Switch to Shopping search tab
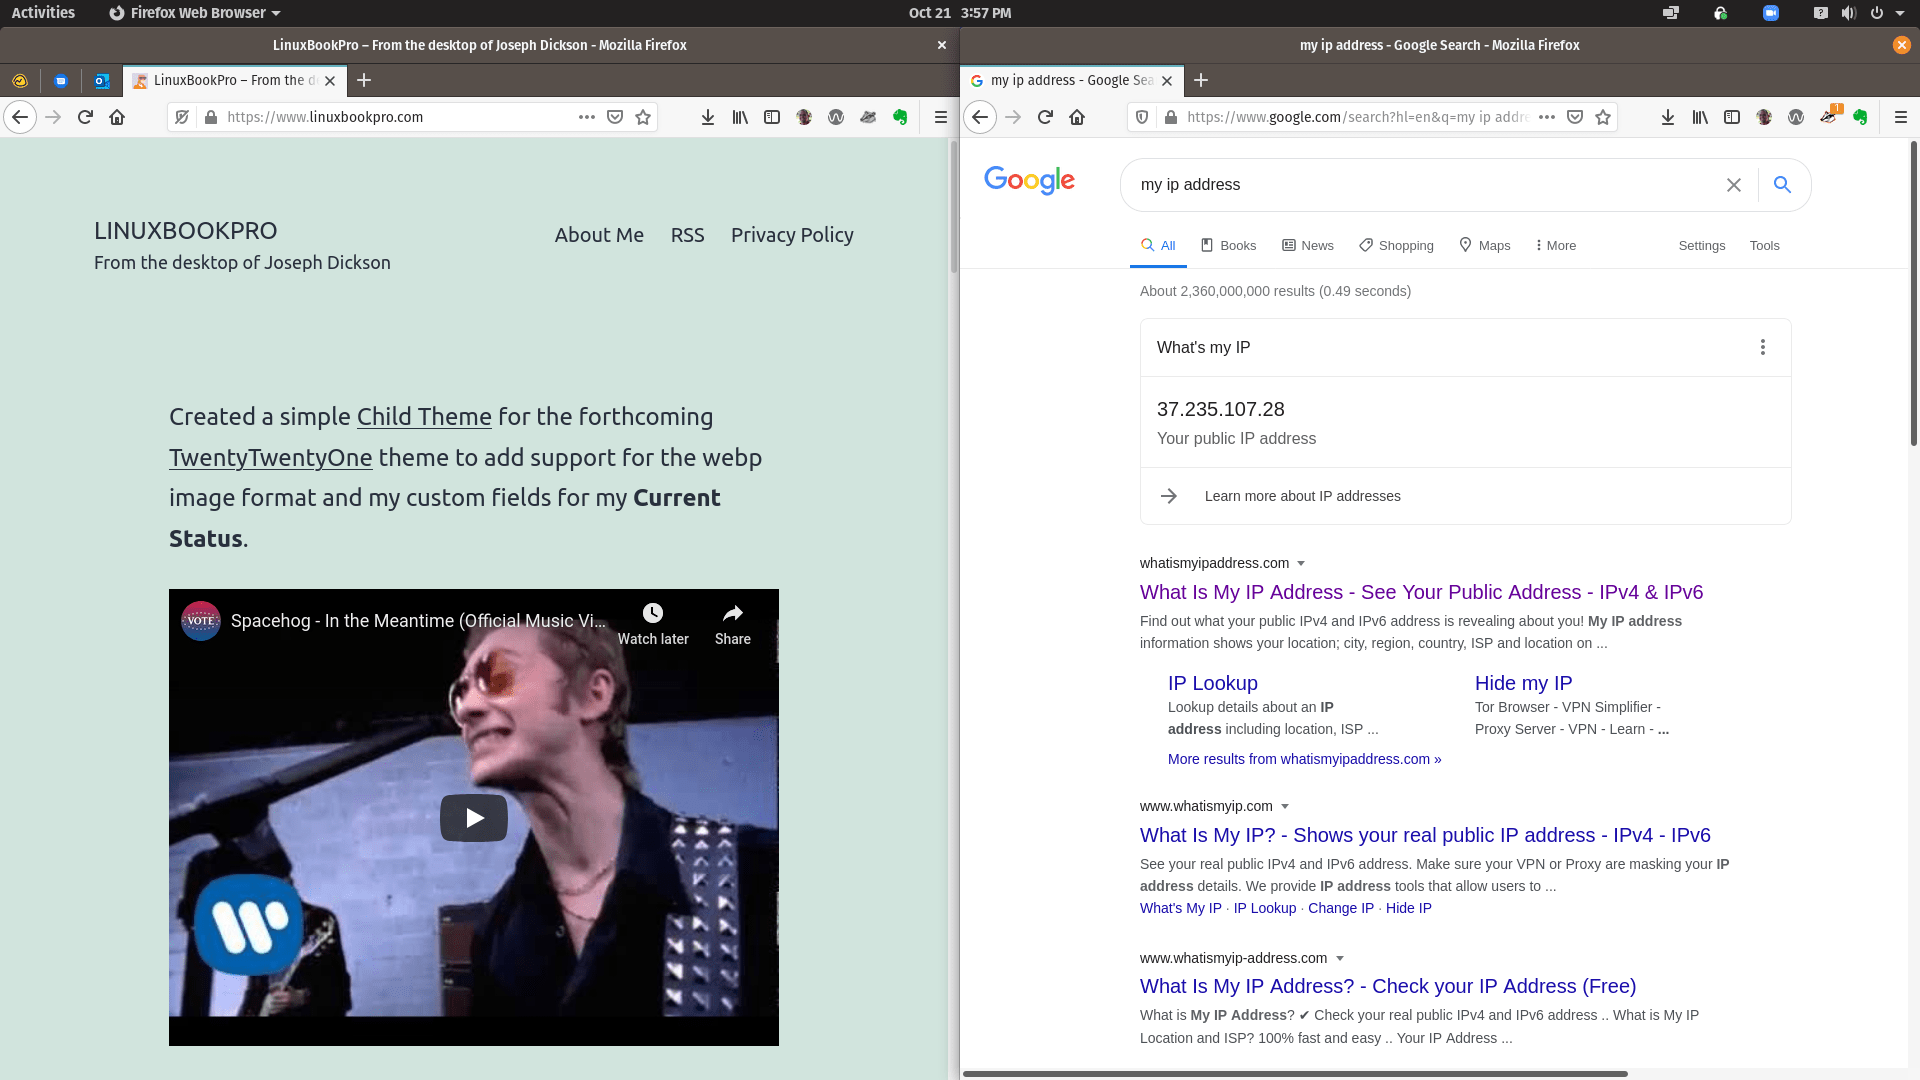Screen dimensions: 1920x1080 [1396, 246]
